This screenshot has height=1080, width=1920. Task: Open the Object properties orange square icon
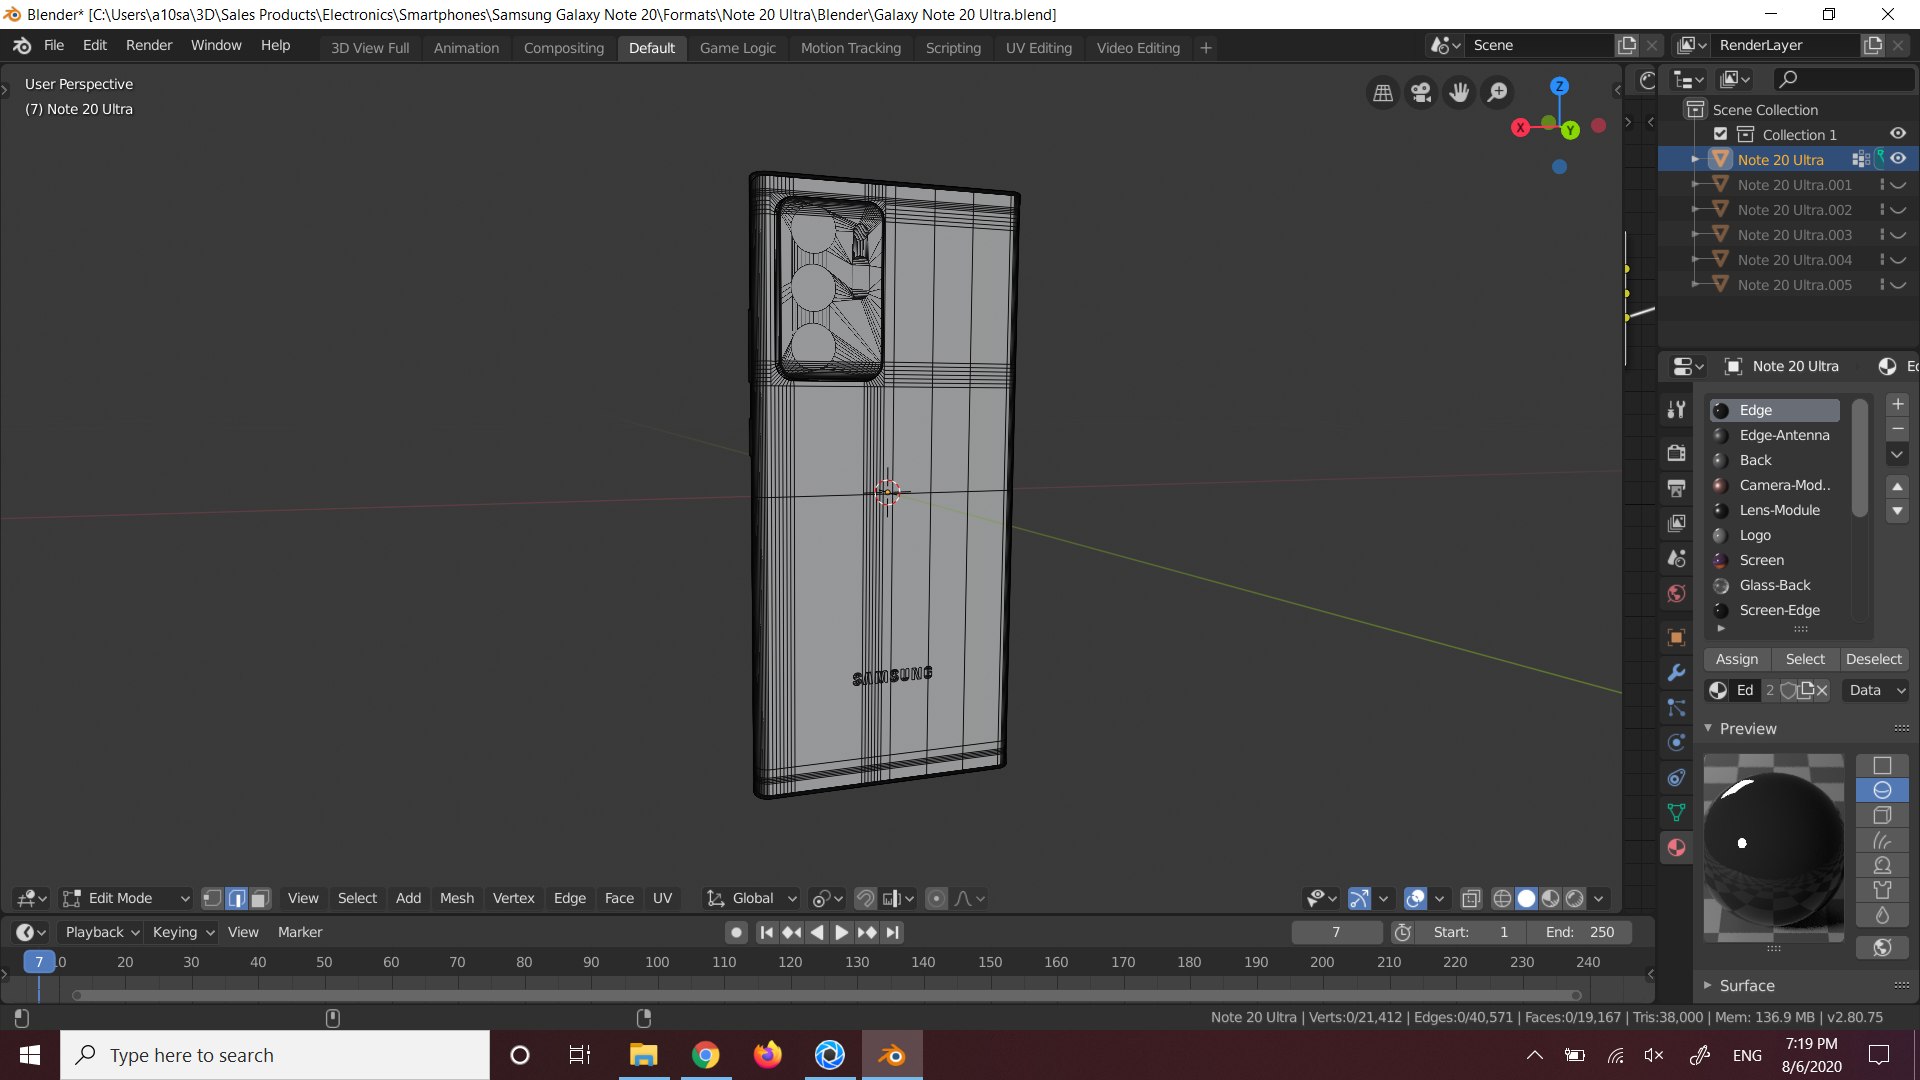1677,637
